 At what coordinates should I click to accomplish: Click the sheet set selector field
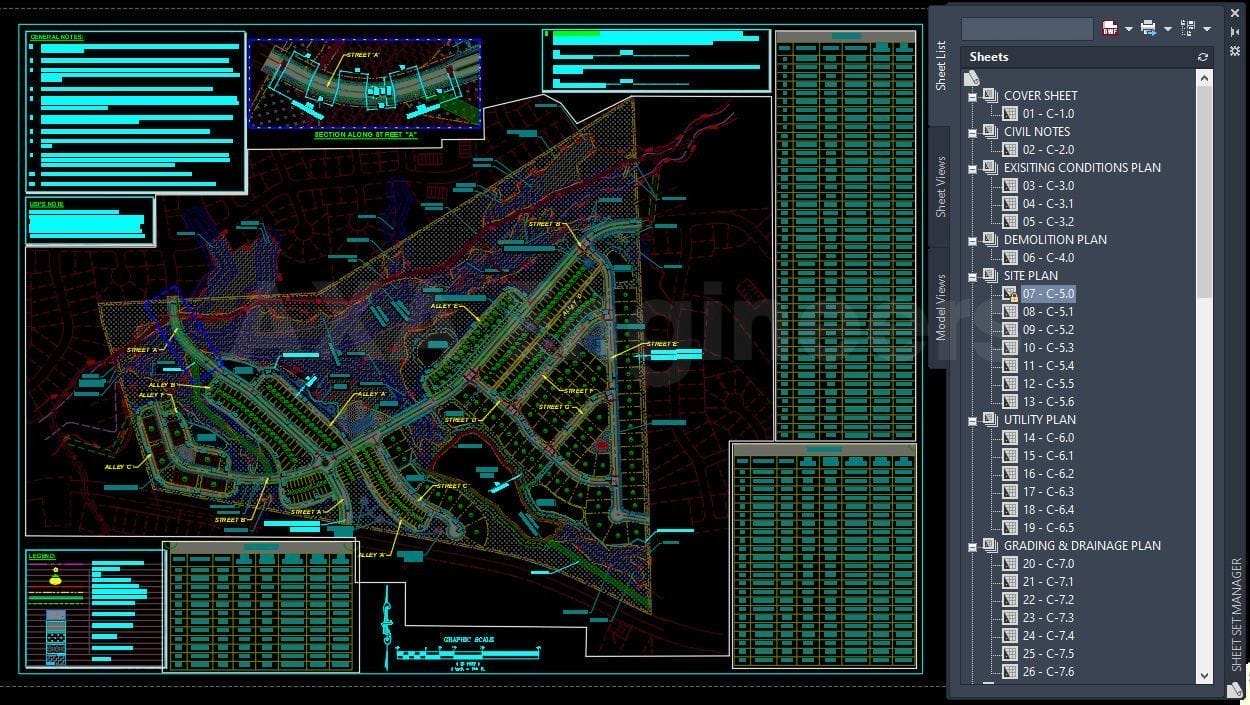(x=1026, y=29)
